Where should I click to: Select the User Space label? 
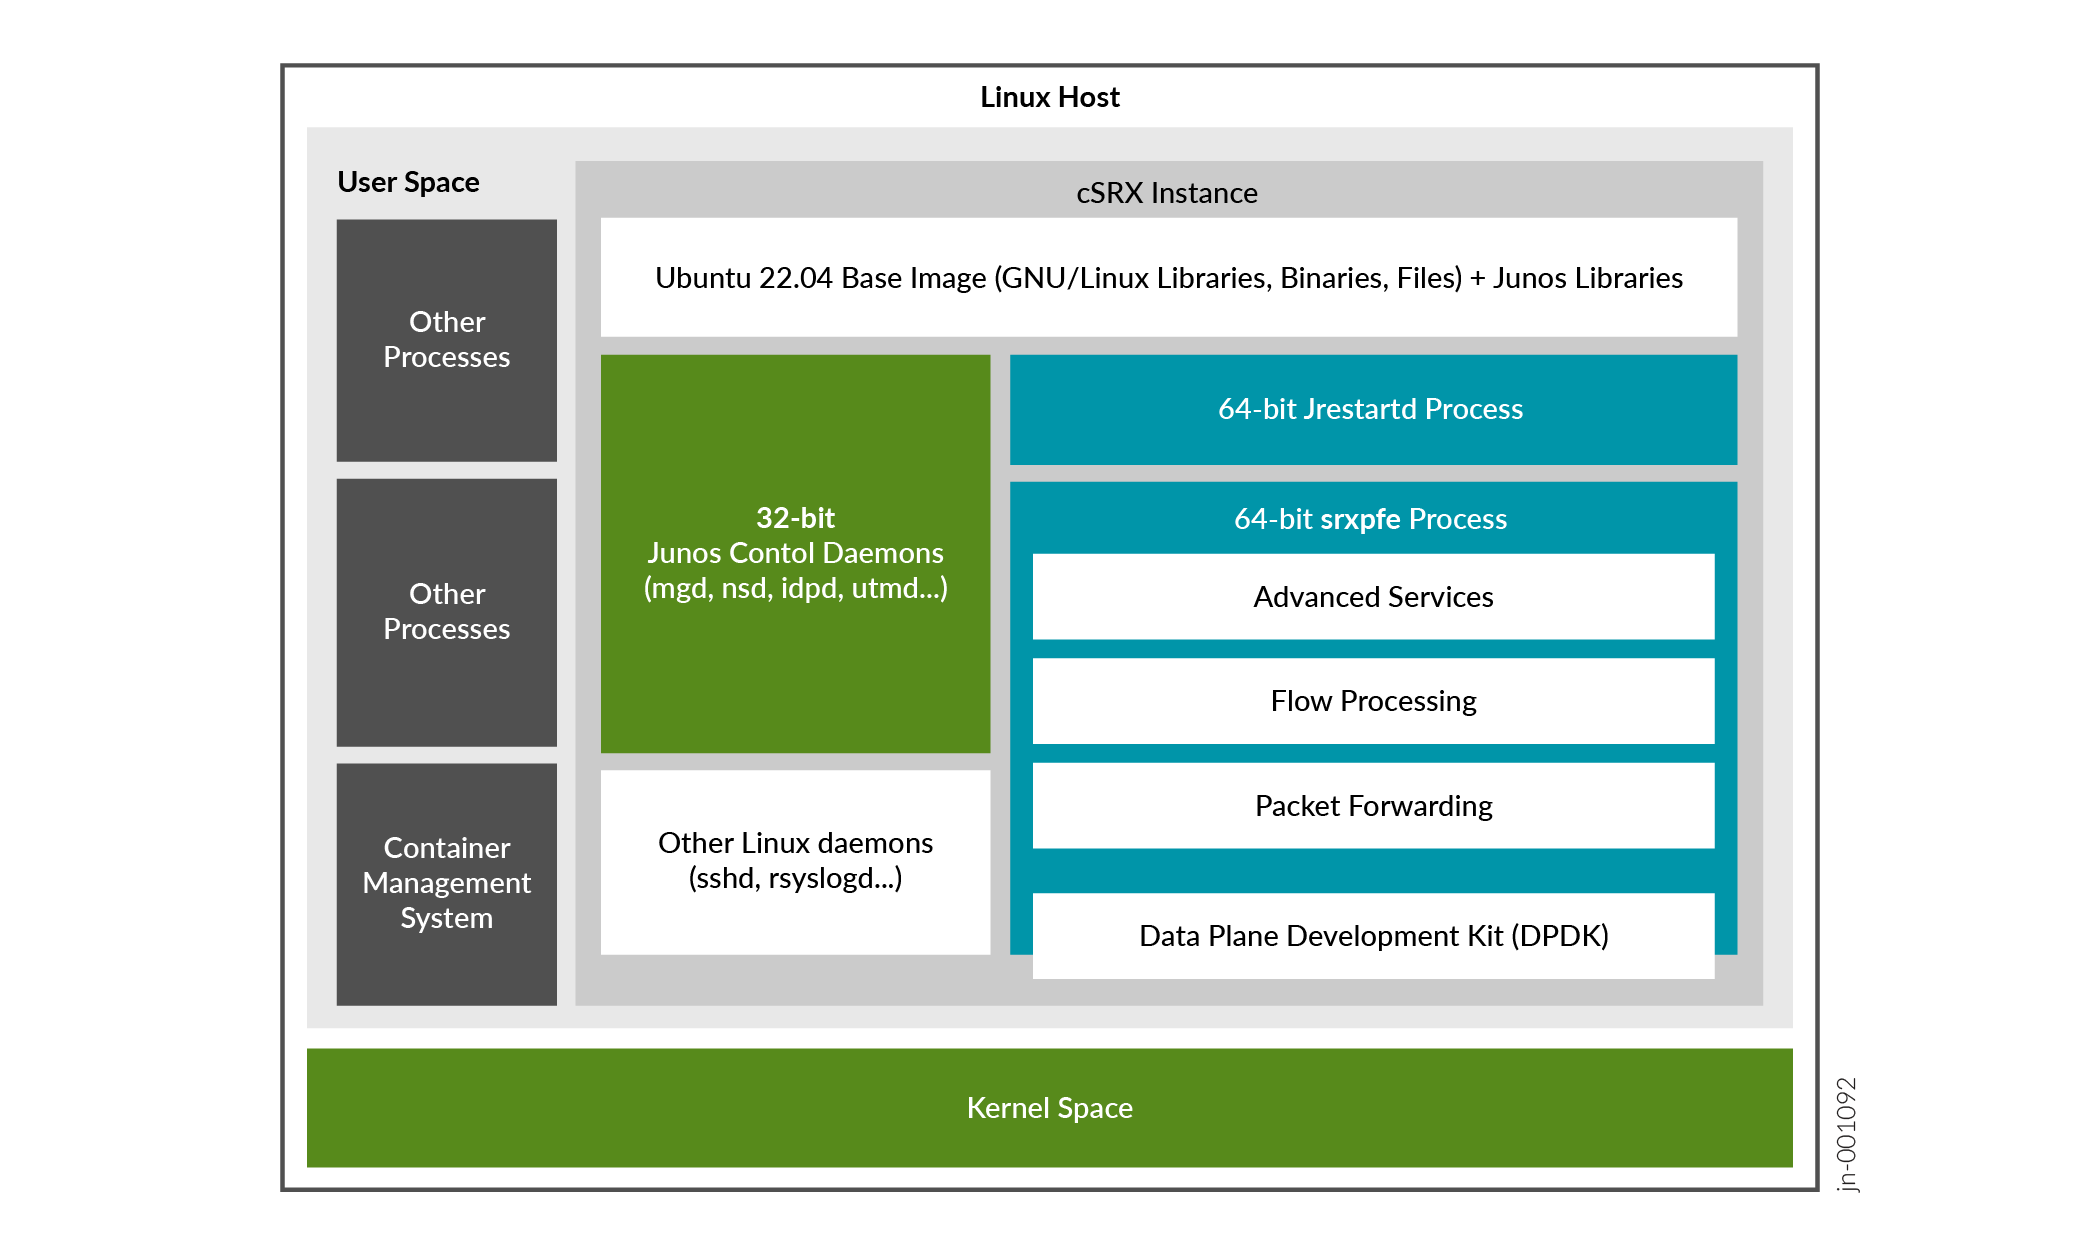point(408,182)
